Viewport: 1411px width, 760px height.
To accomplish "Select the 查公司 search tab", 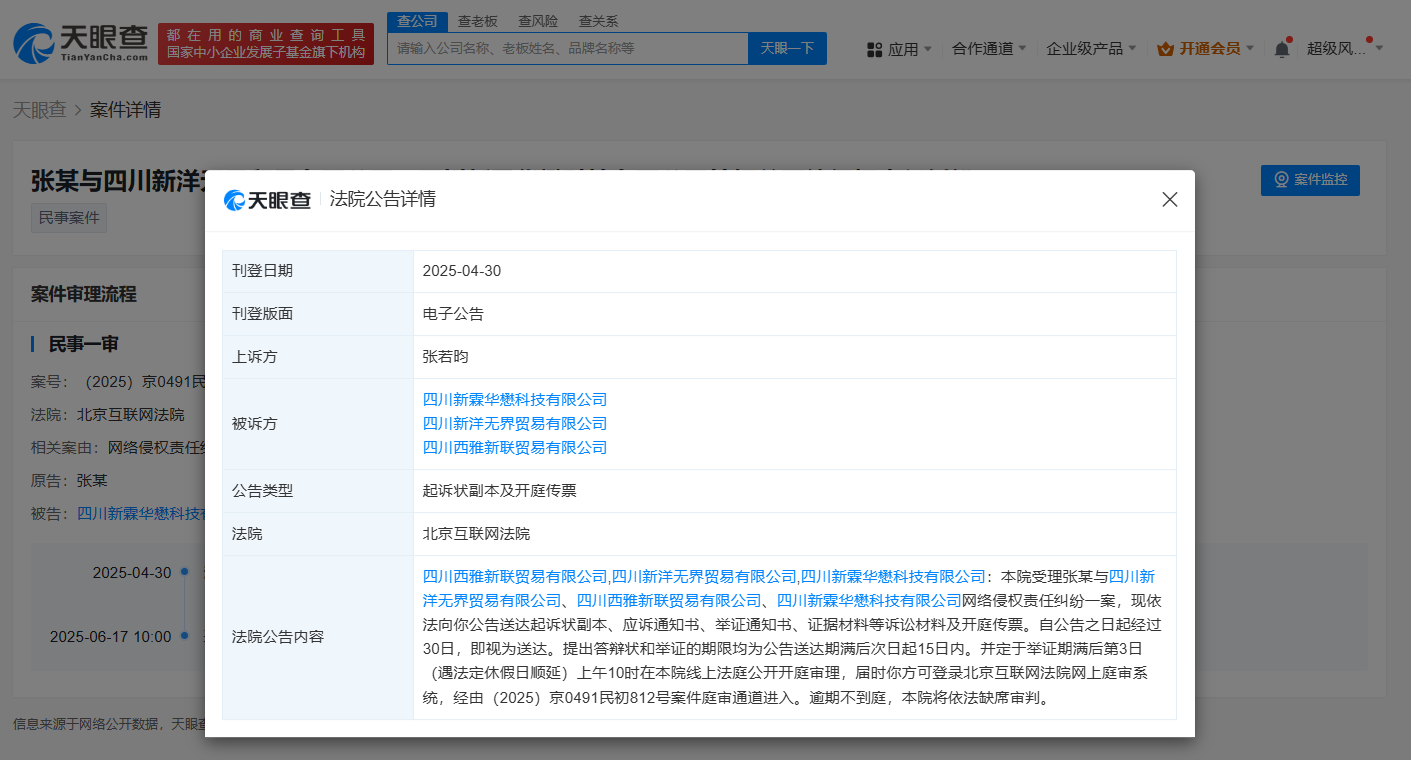I will coord(417,21).
